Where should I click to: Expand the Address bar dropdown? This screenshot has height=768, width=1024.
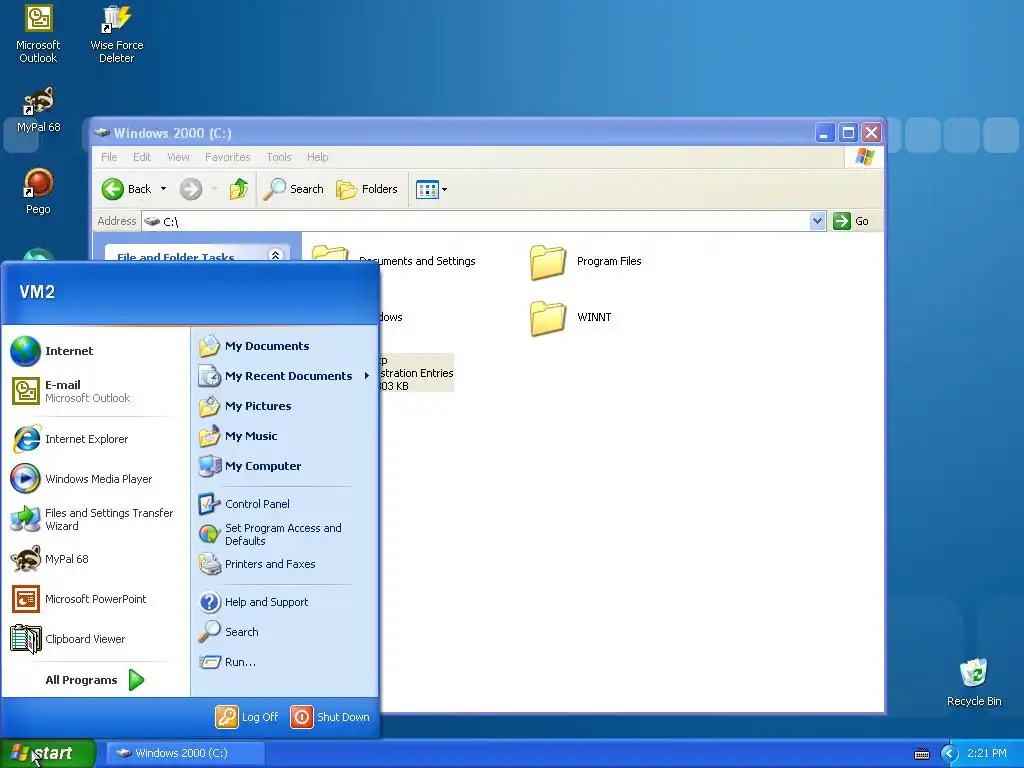pyautogui.click(x=817, y=221)
